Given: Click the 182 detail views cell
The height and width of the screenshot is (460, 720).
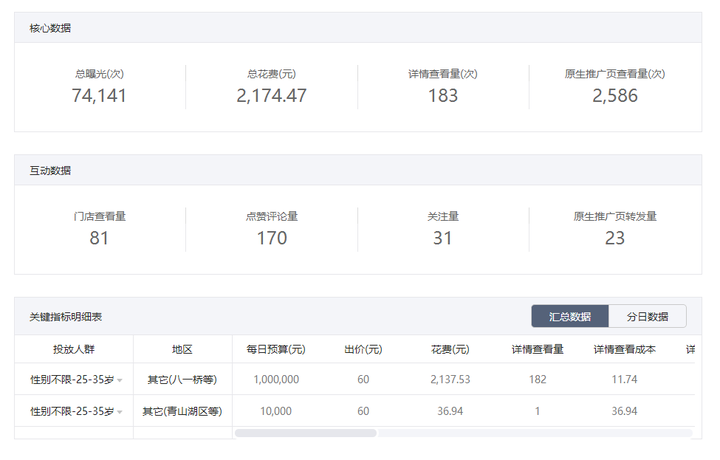Looking at the screenshot, I should 537,380.
